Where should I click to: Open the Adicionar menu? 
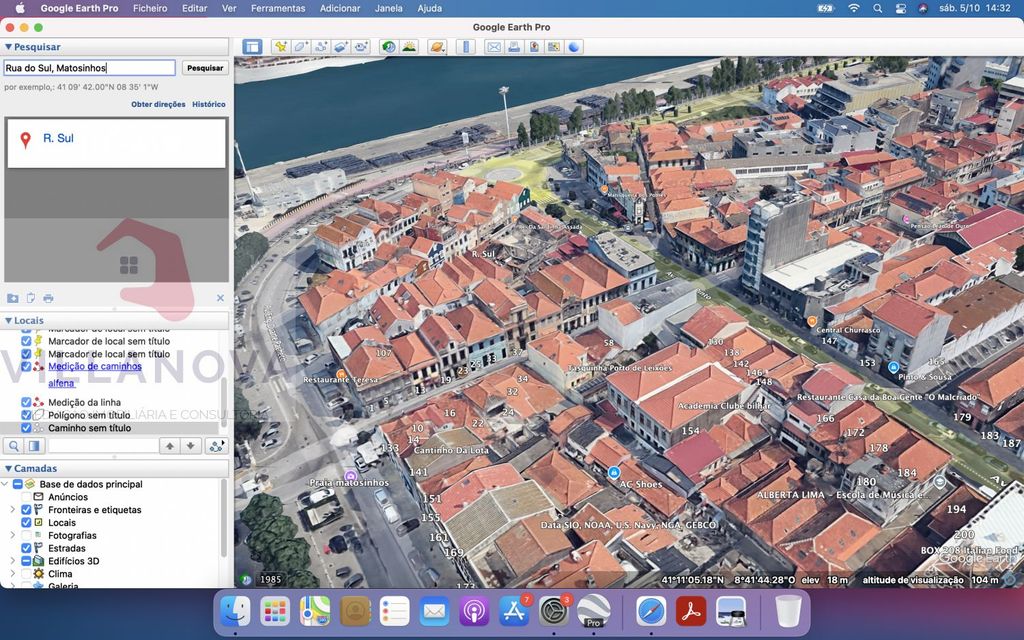point(340,8)
